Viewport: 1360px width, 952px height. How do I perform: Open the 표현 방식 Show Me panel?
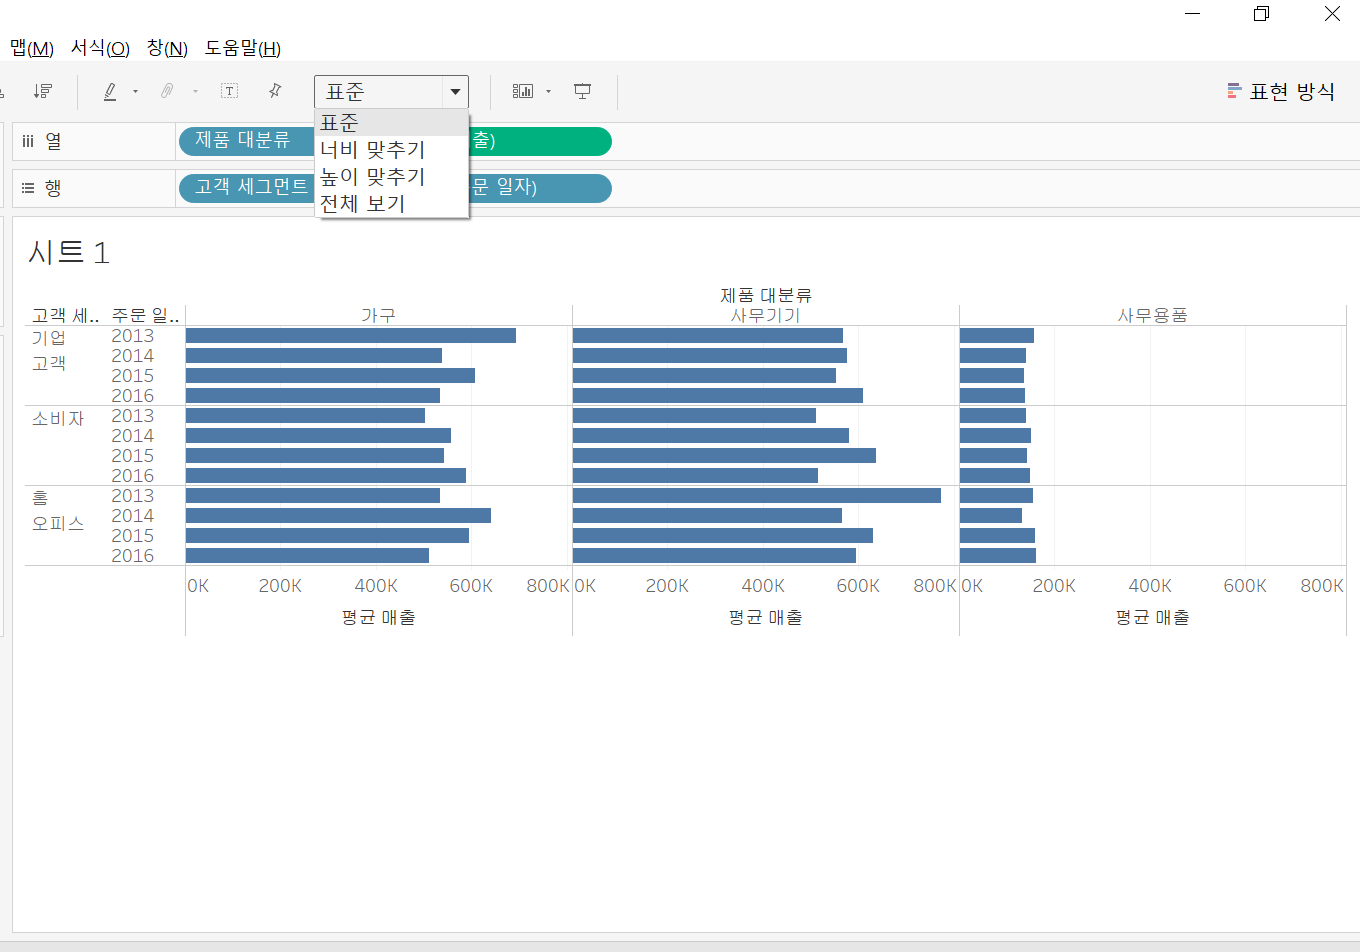tap(1281, 92)
